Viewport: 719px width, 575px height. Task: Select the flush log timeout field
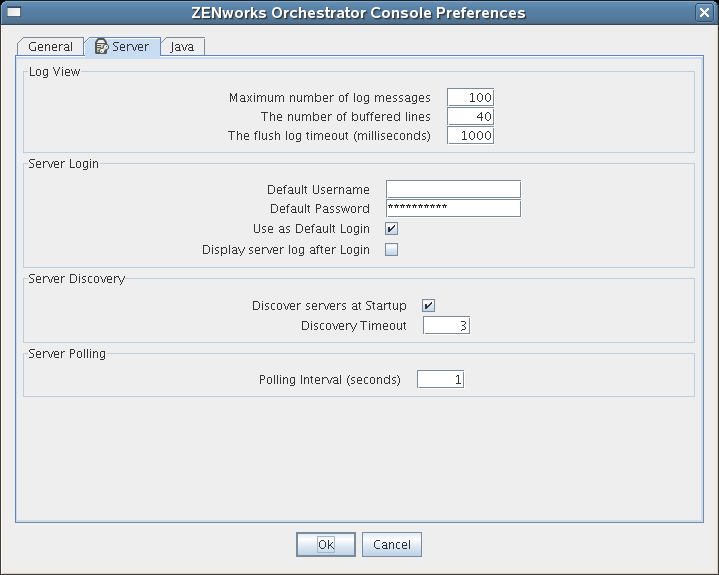click(x=470, y=136)
